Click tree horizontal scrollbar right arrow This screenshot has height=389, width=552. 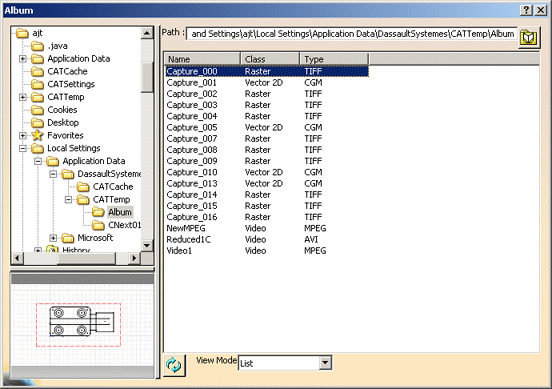point(134,258)
